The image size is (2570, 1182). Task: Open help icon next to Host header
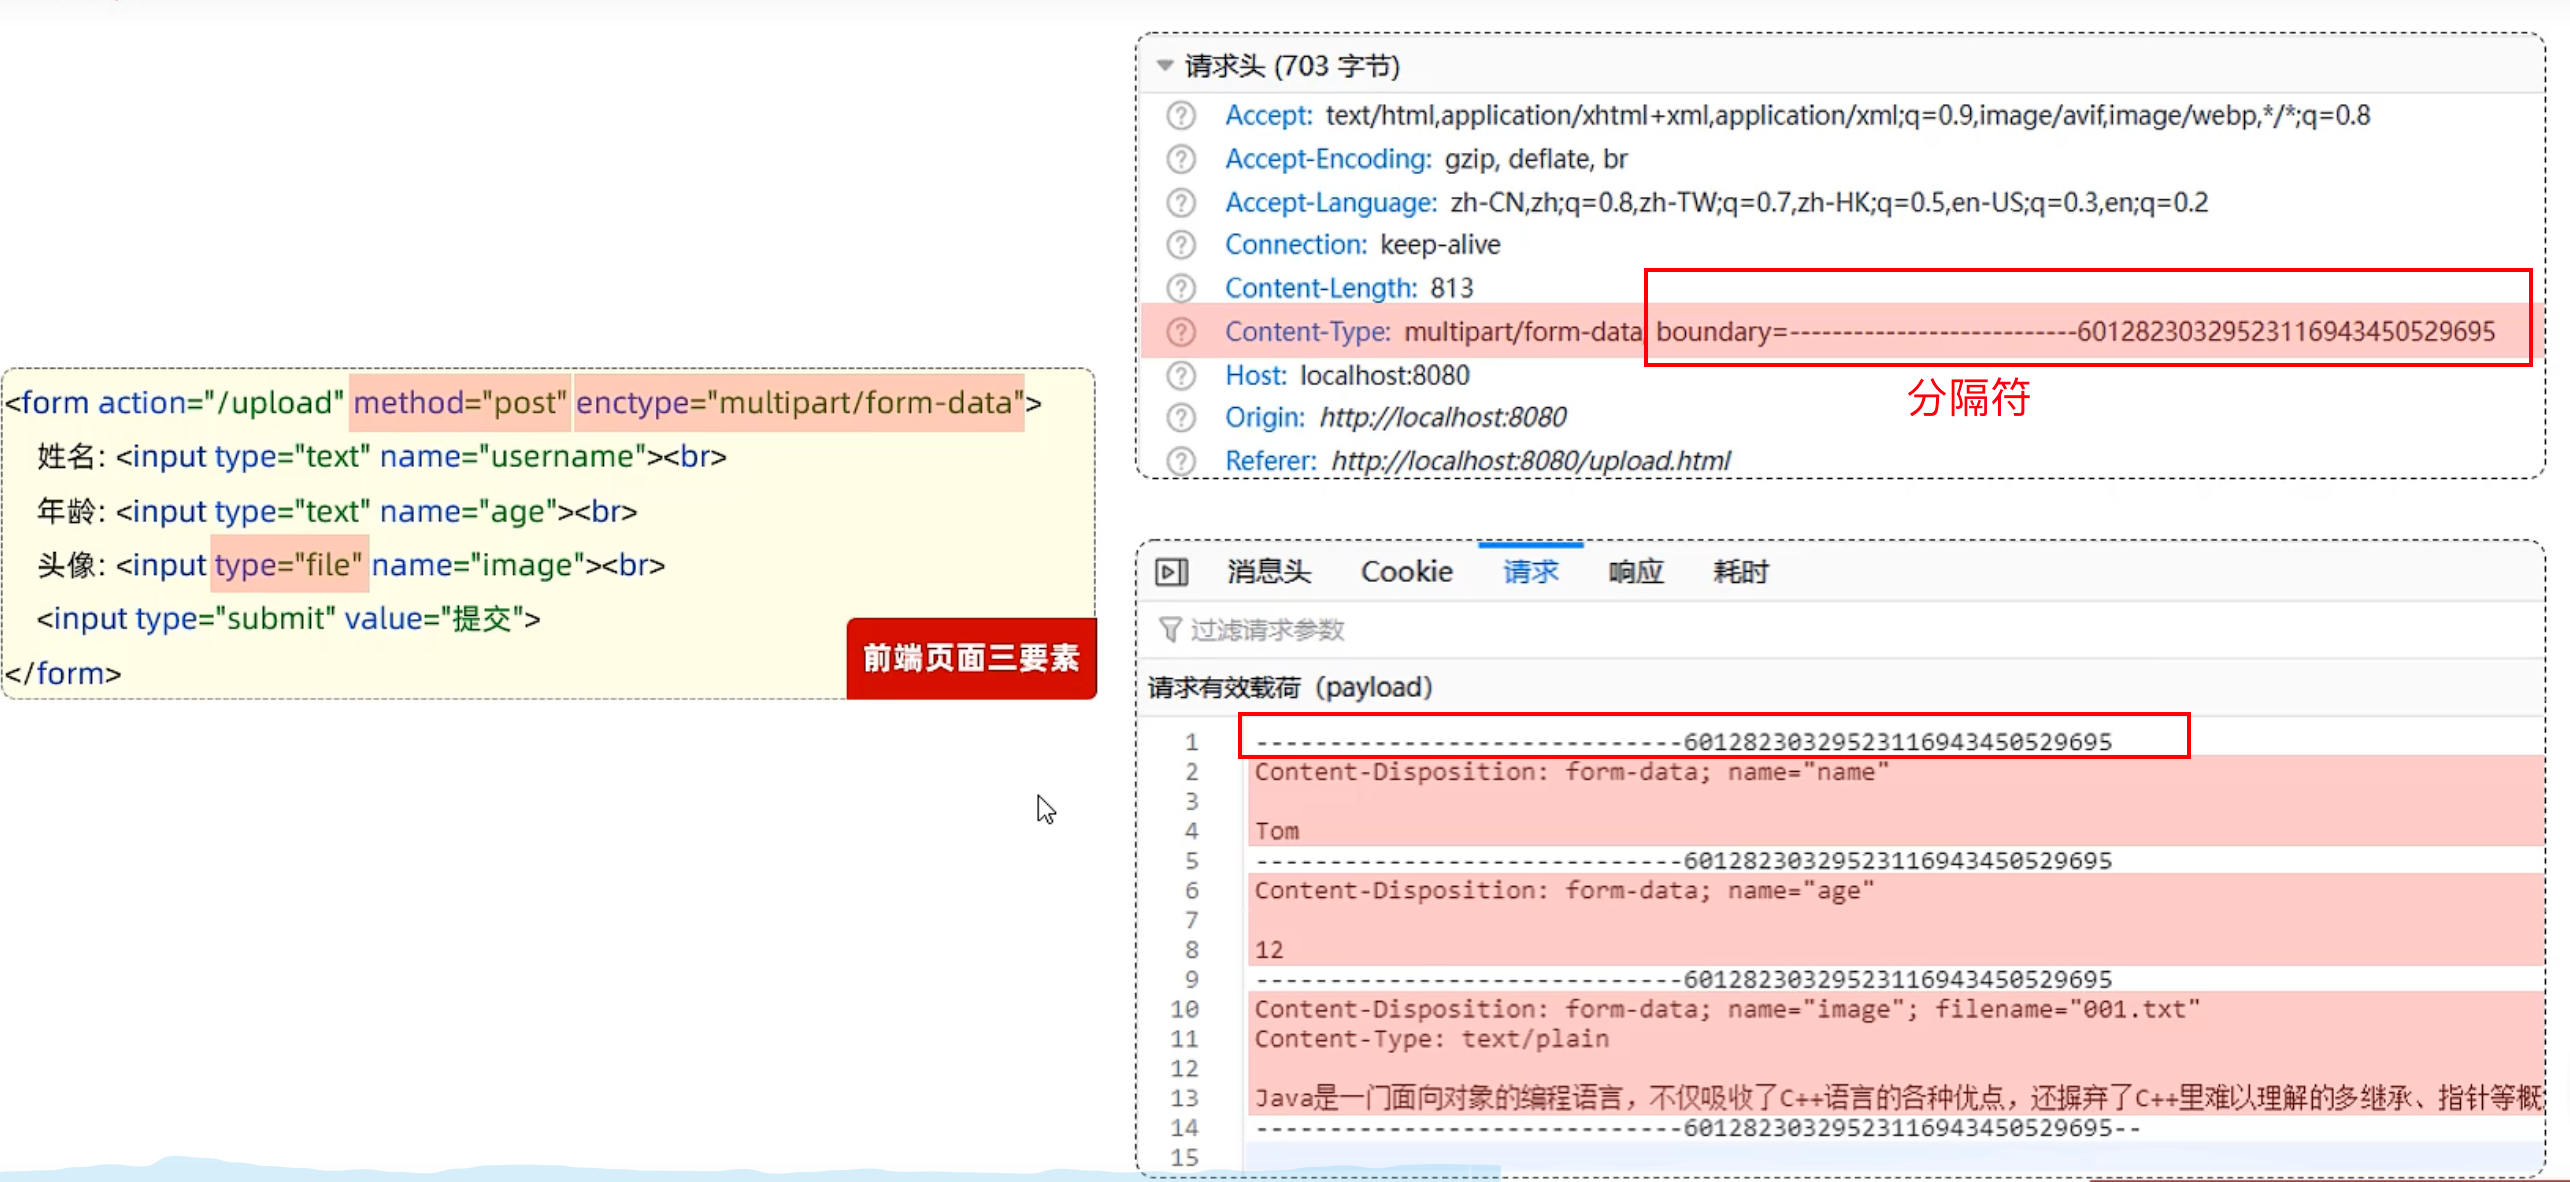1181,376
